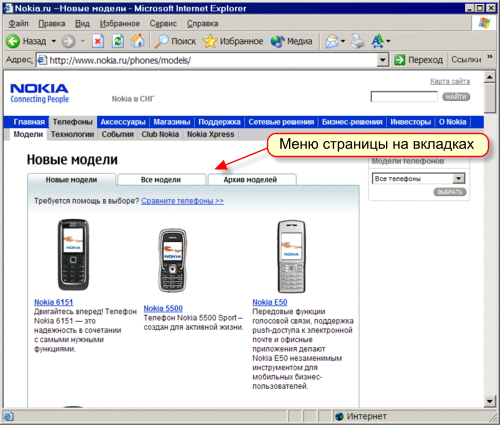
Task: Click the Windows flag logo
Action: point(484,23)
